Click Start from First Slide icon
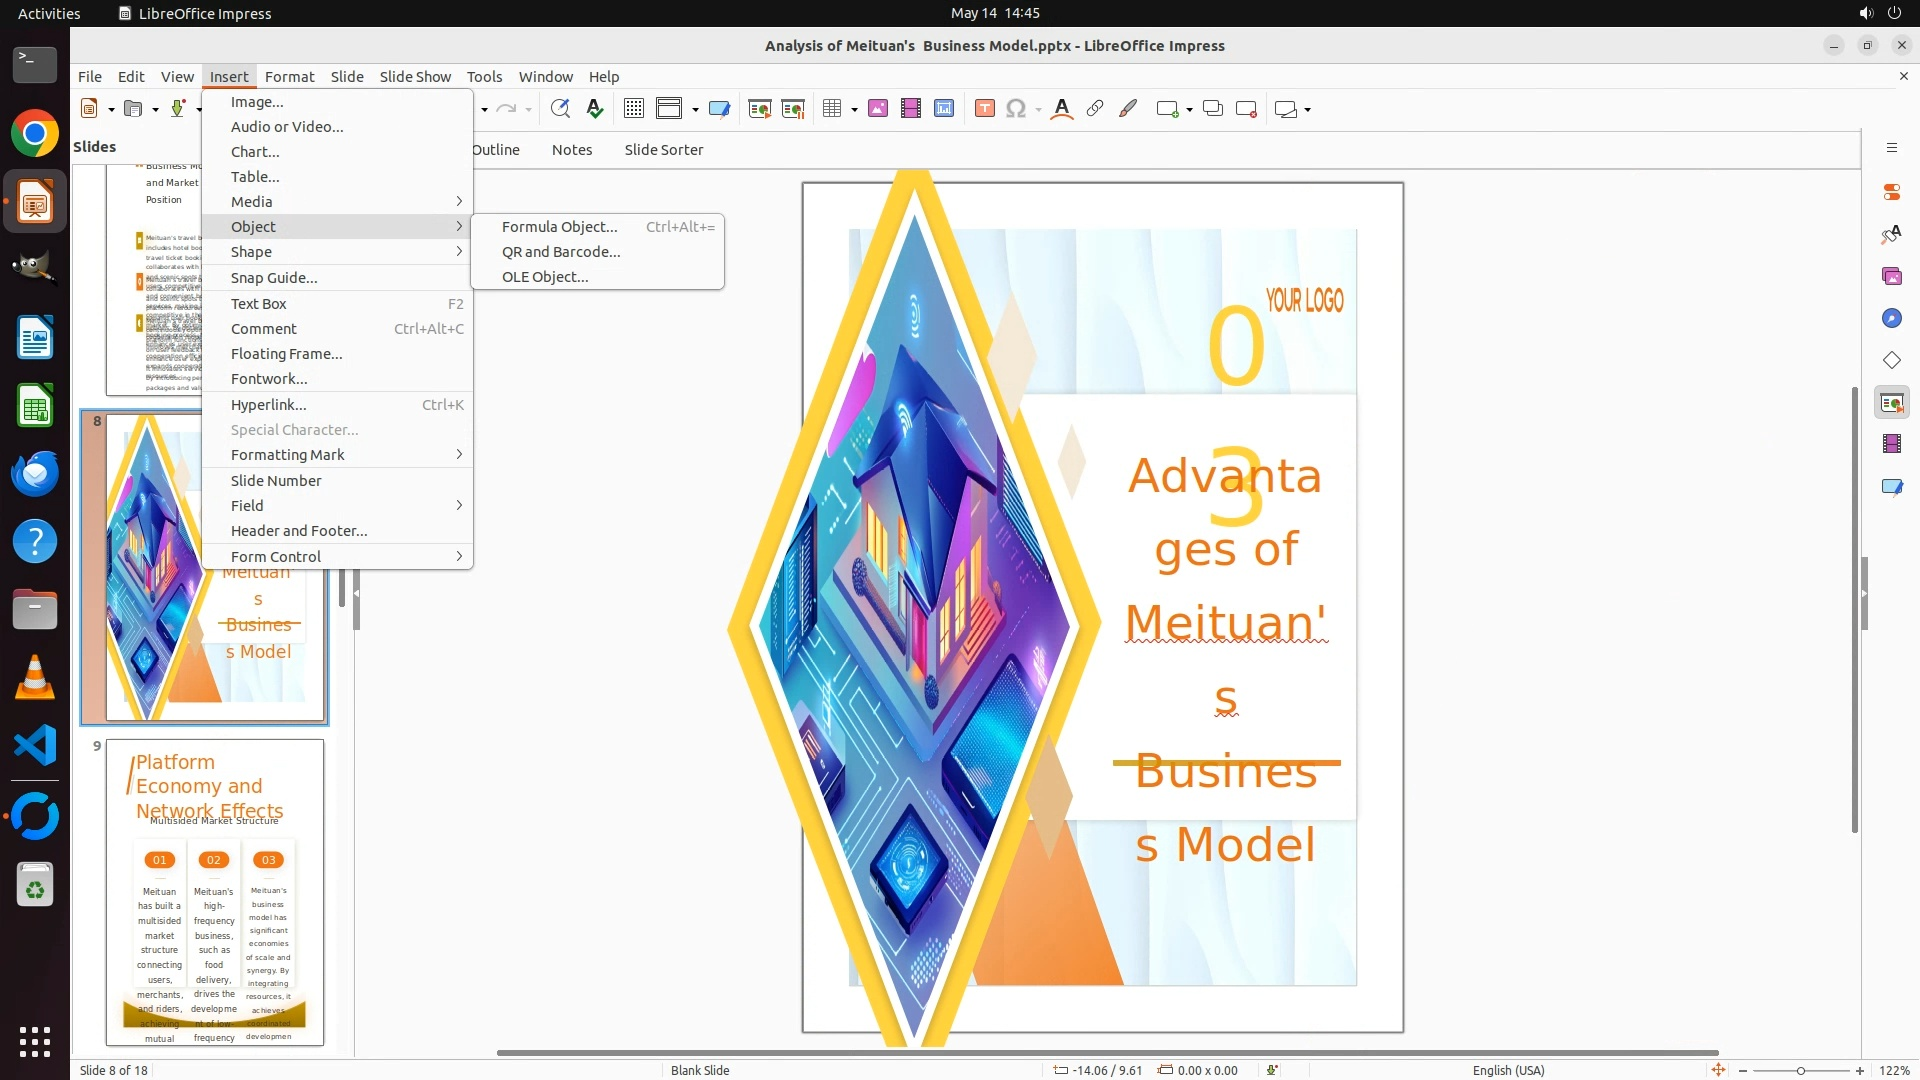The height and width of the screenshot is (1080, 1920). tap(759, 109)
